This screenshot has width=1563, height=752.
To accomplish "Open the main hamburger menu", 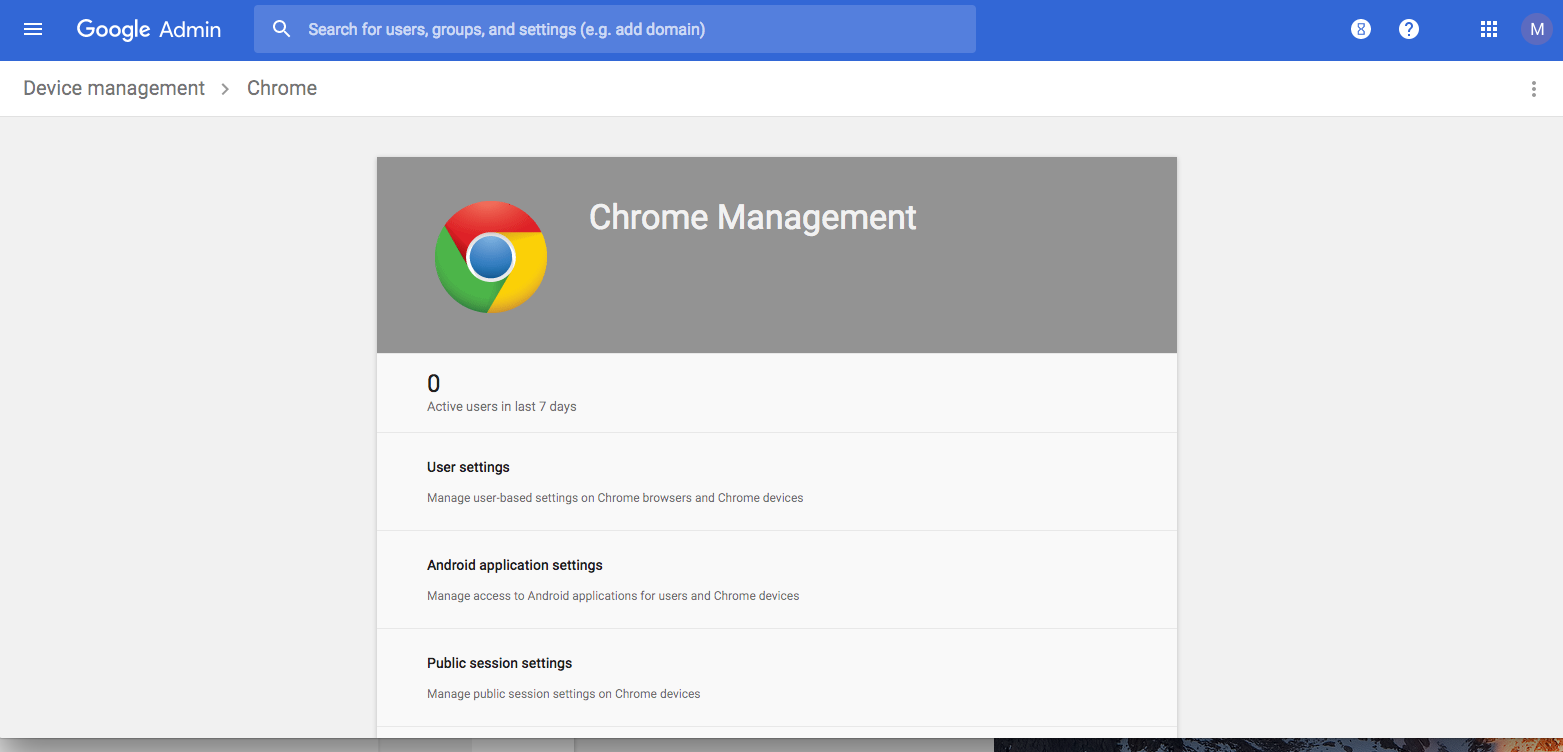I will click(x=33, y=29).
